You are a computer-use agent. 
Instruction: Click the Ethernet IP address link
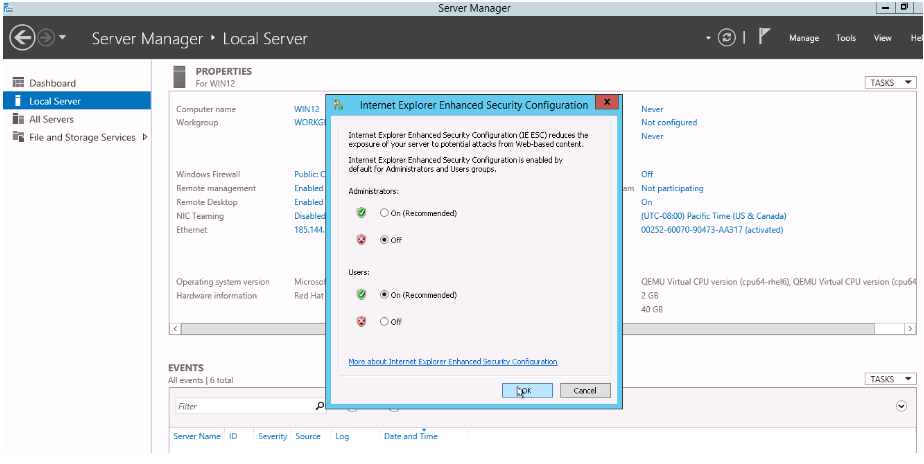pos(309,230)
